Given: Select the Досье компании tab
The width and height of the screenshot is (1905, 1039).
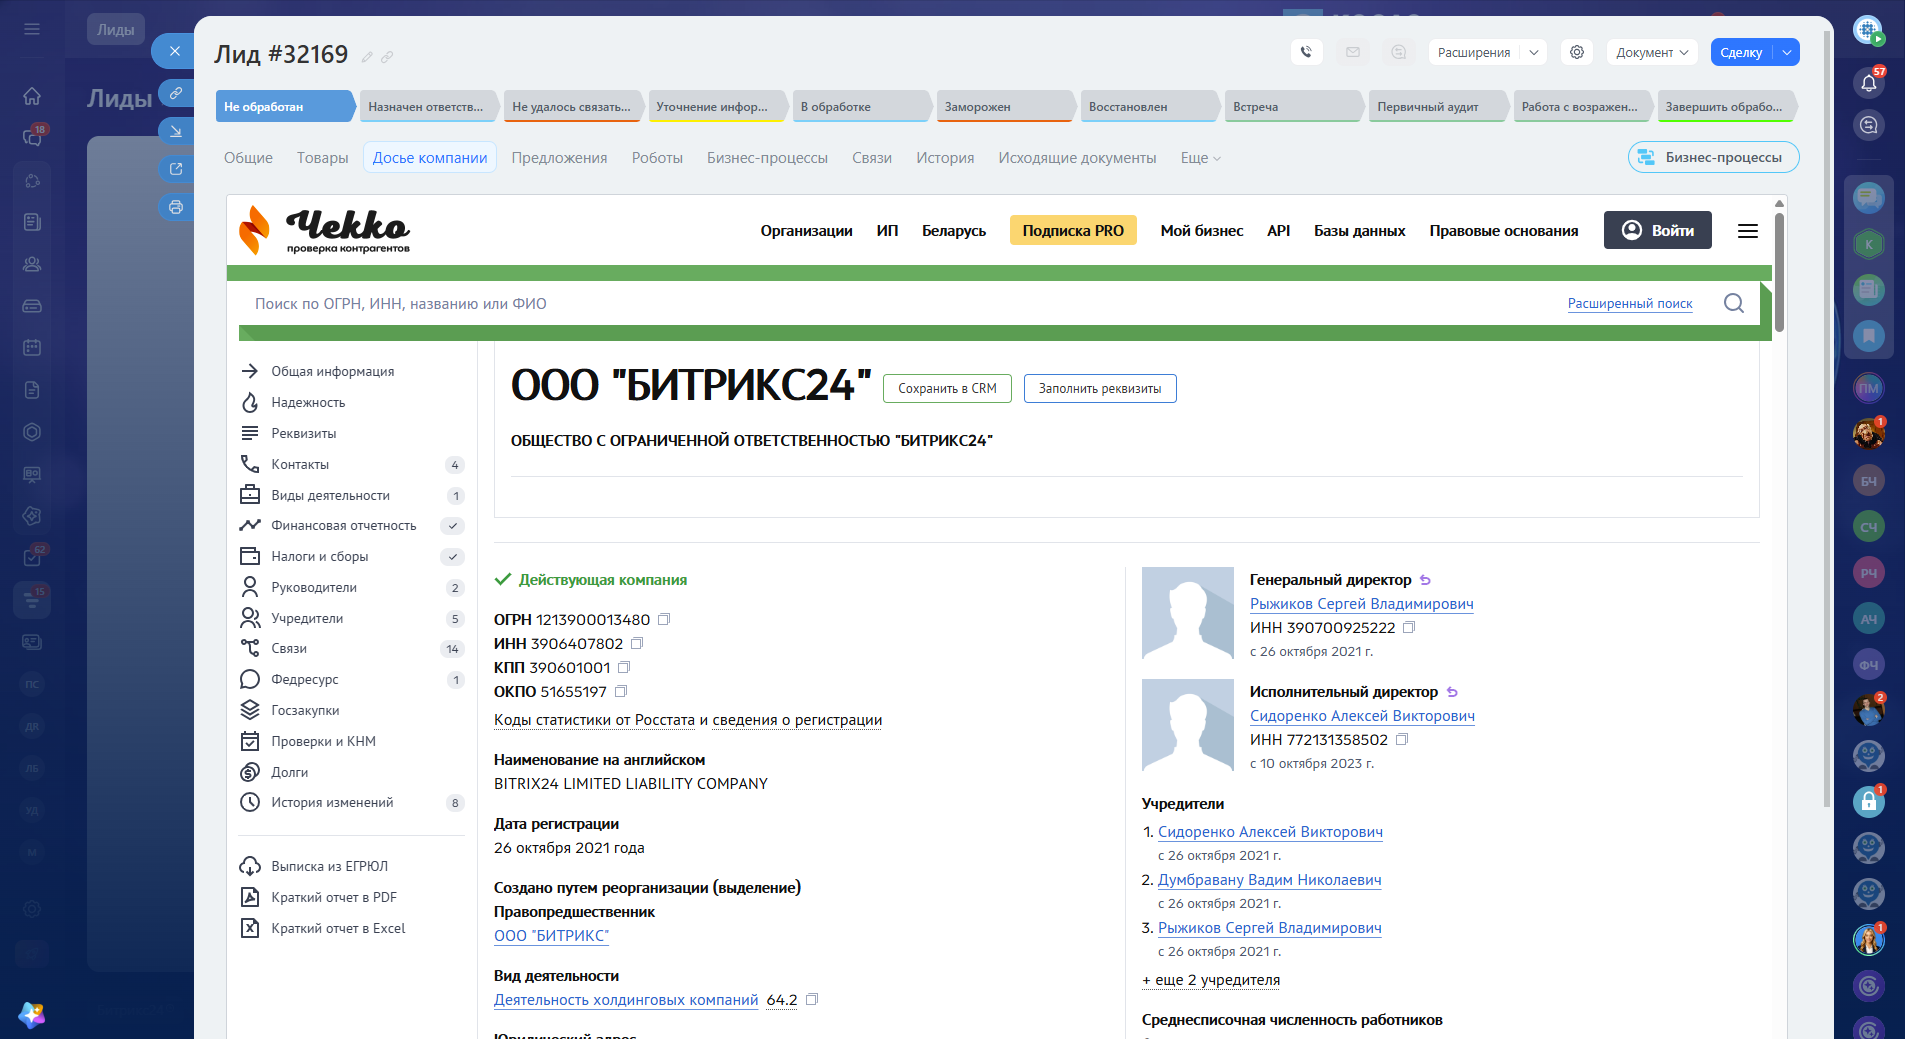Looking at the screenshot, I should click(x=430, y=158).
